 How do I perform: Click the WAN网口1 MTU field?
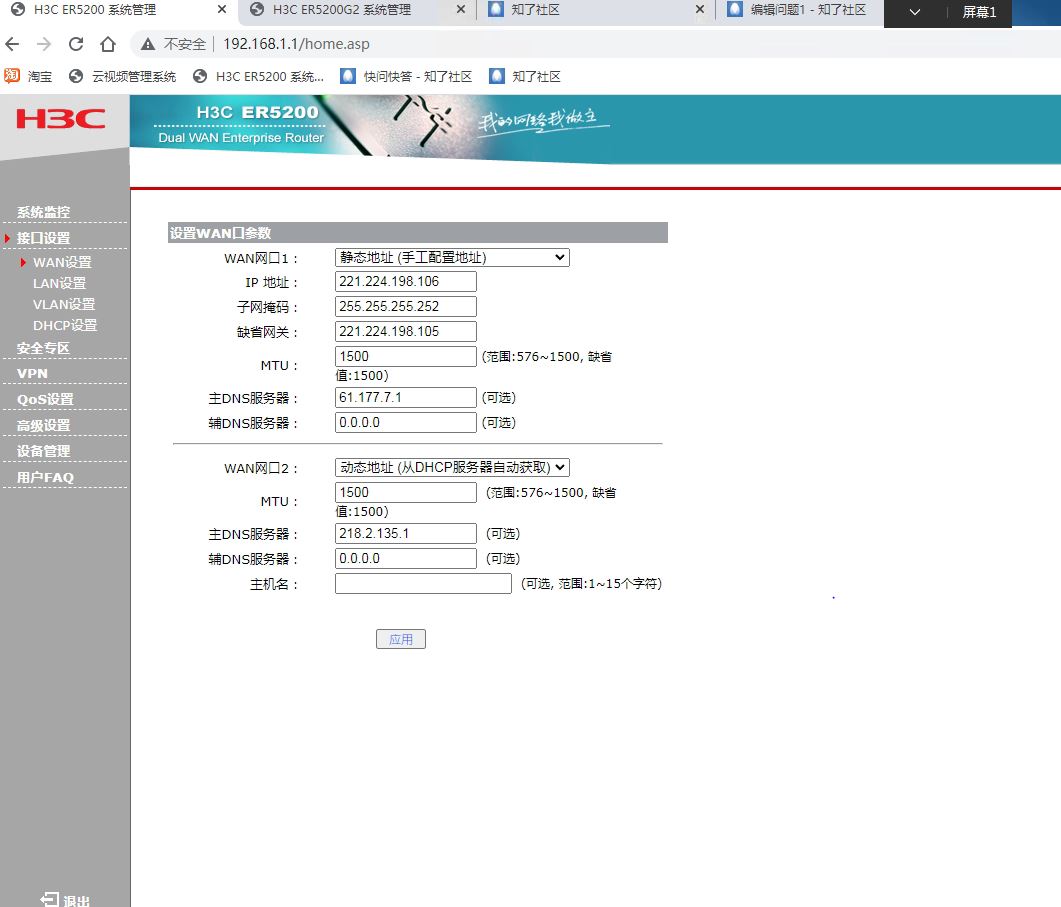405,357
